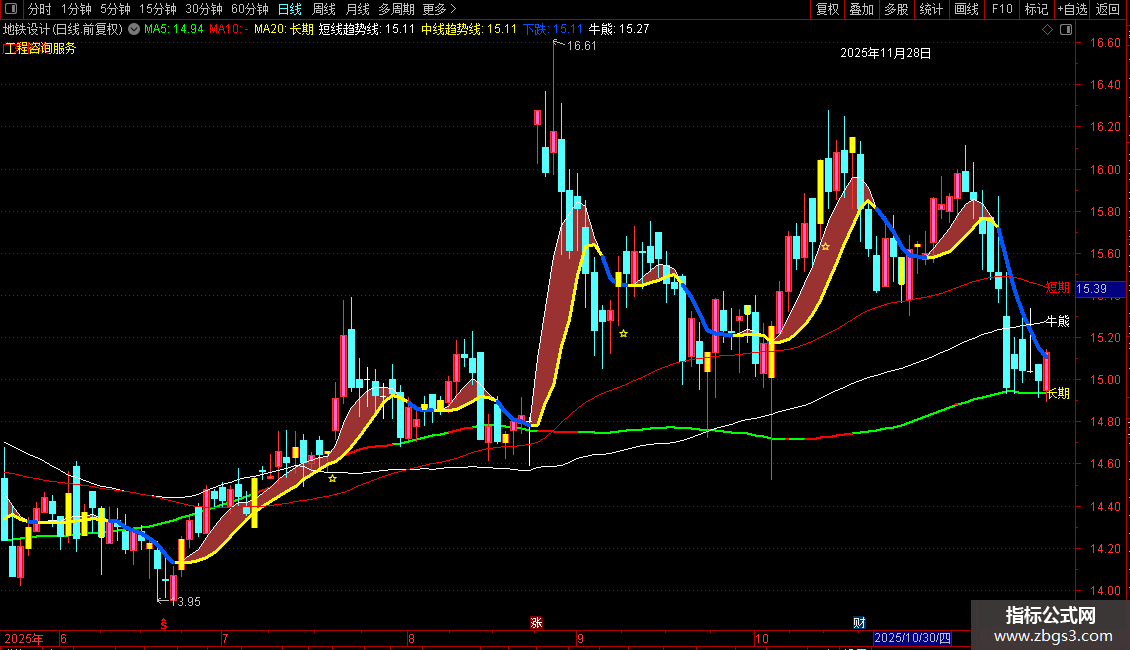The image size is (1130, 650).
Task: Click month 8 on the time axis
Action: coord(411,638)
